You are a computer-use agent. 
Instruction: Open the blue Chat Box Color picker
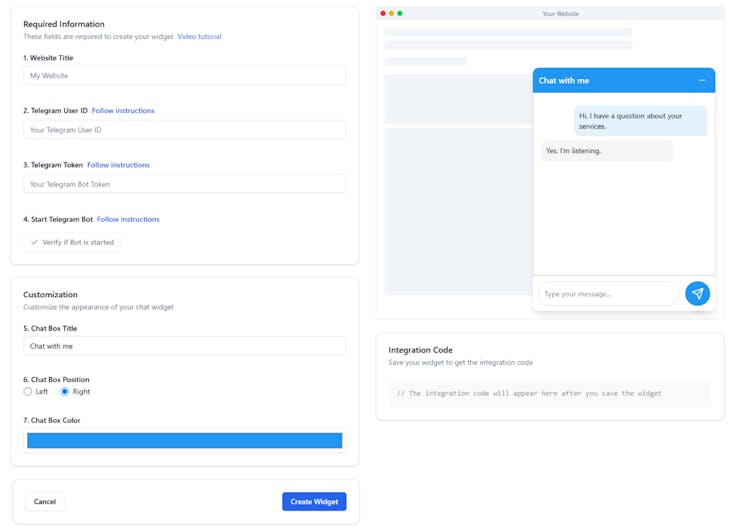coord(184,441)
